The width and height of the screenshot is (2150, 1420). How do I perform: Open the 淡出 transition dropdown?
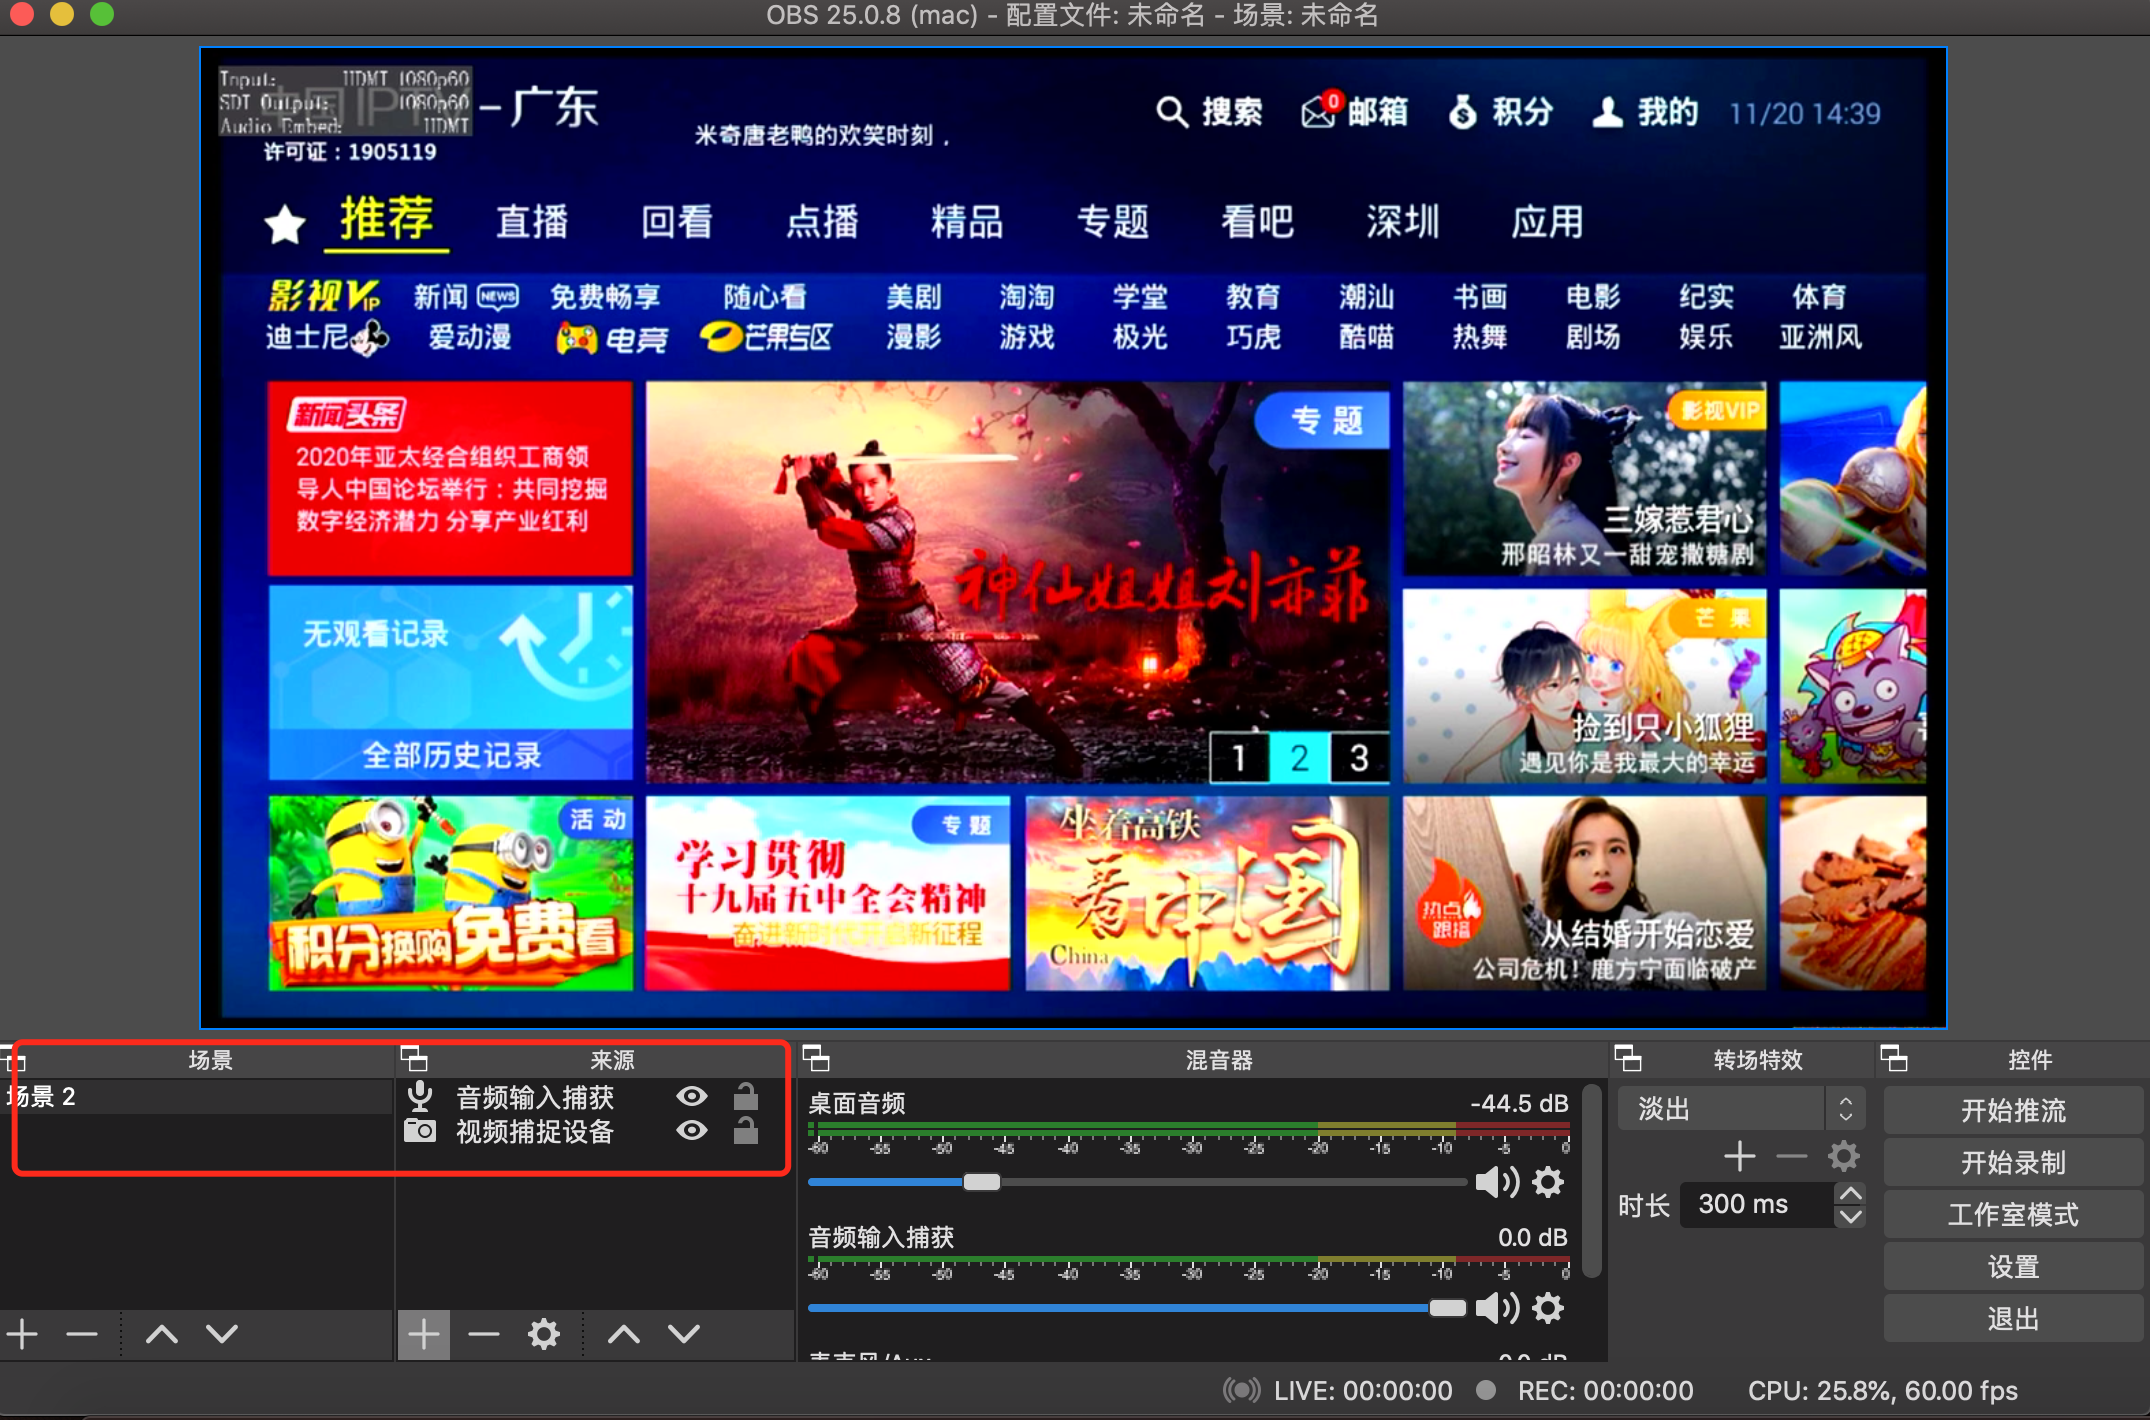(x=1741, y=1109)
